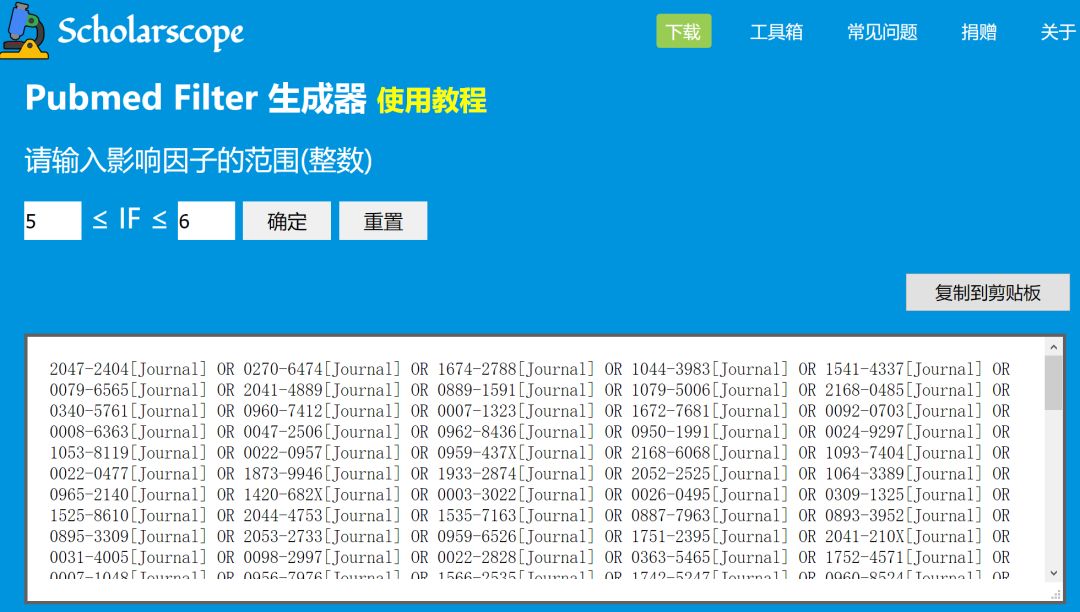The width and height of the screenshot is (1080, 612).
Task: Click inside the journal filter results textarea
Action: coord(534,469)
